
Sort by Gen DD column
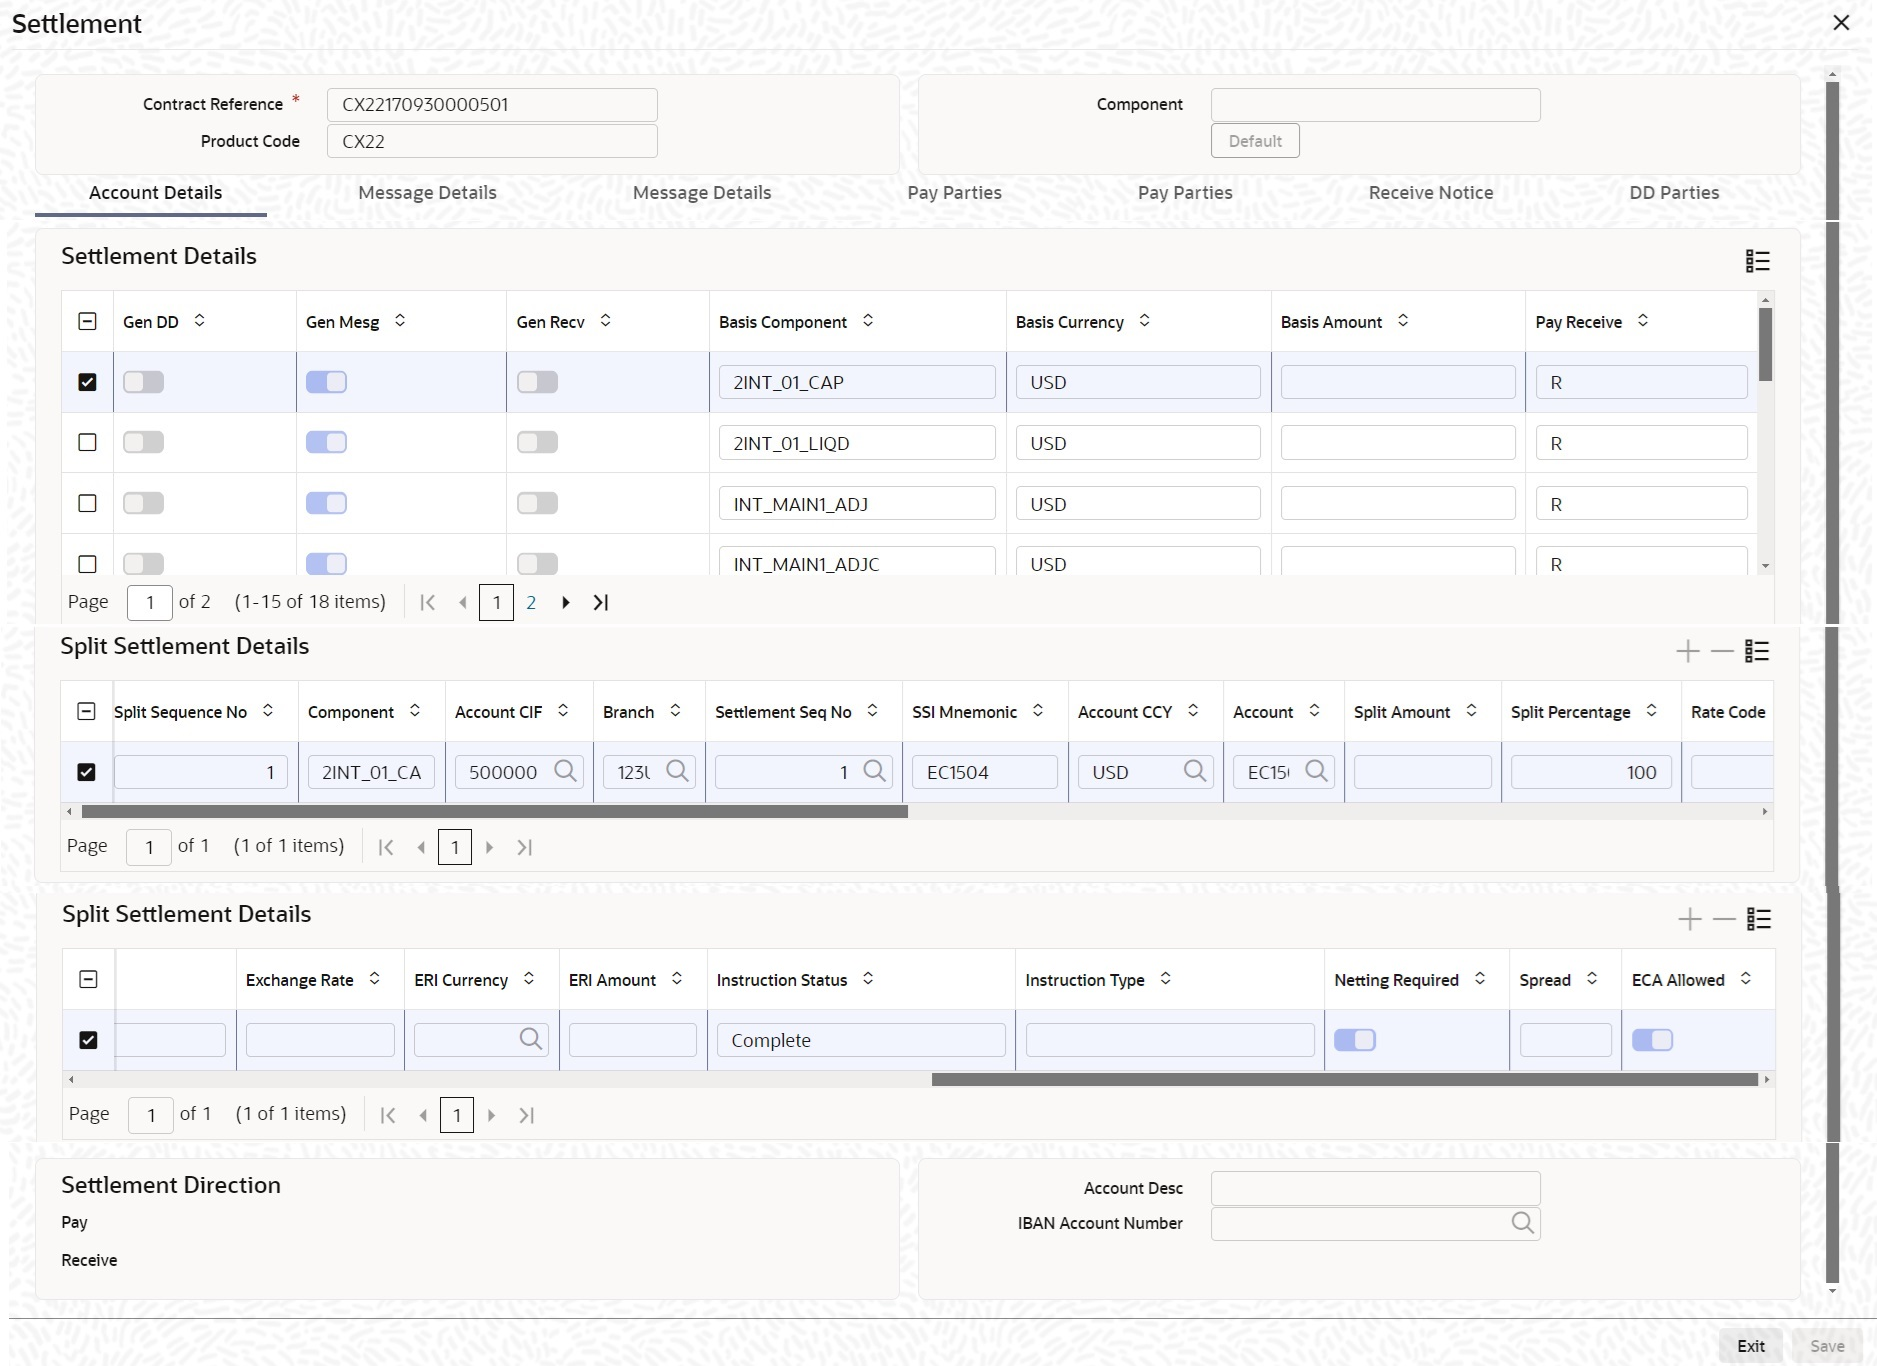pyautogui.click(x=200, y=320)
